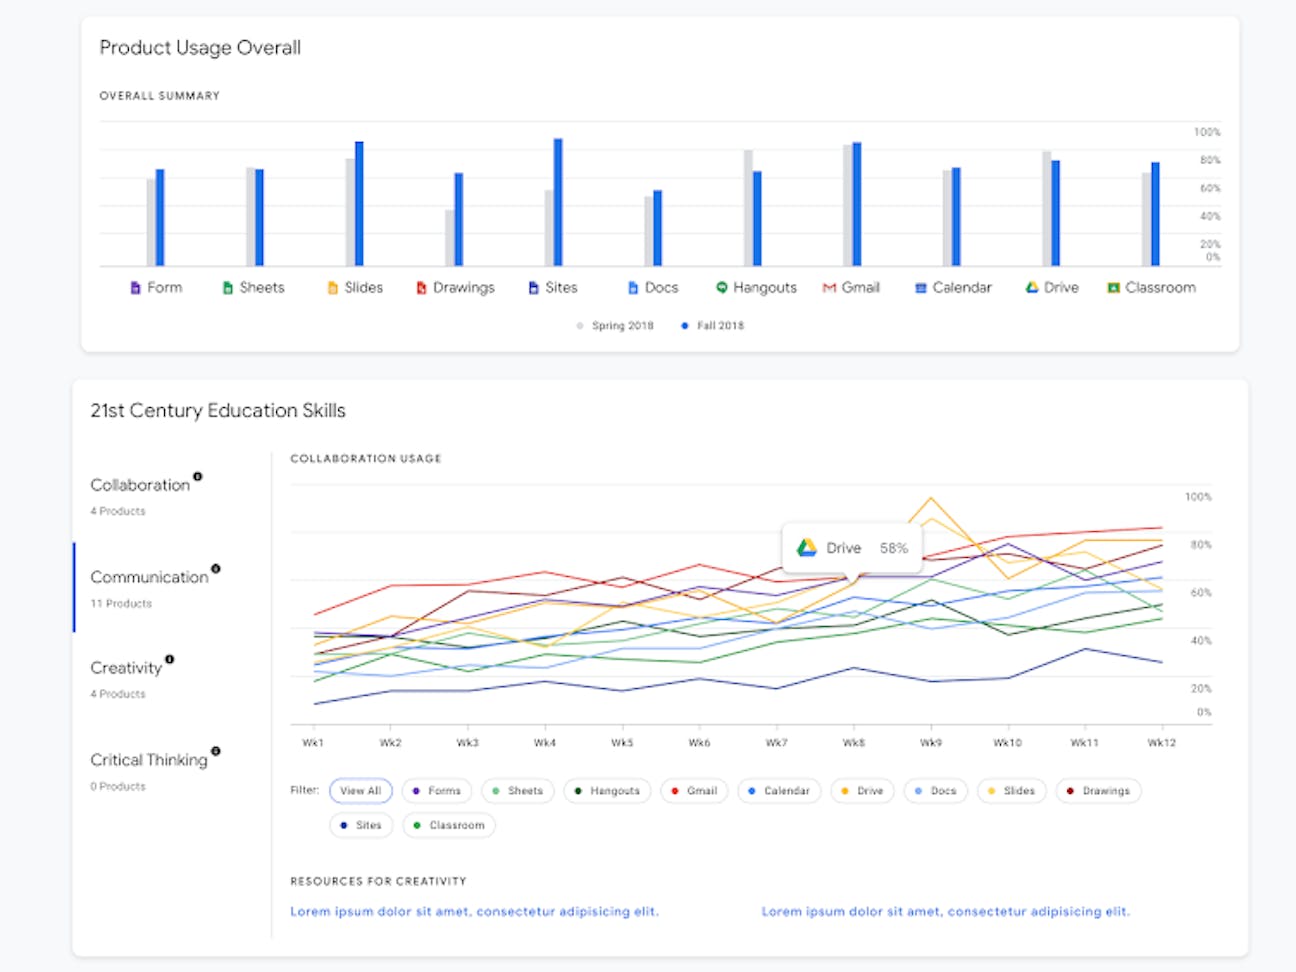This screenshot has width=1296, height=972.
Task: Open the Critical Thinking info badge
Action: click(x=214, y=752)
